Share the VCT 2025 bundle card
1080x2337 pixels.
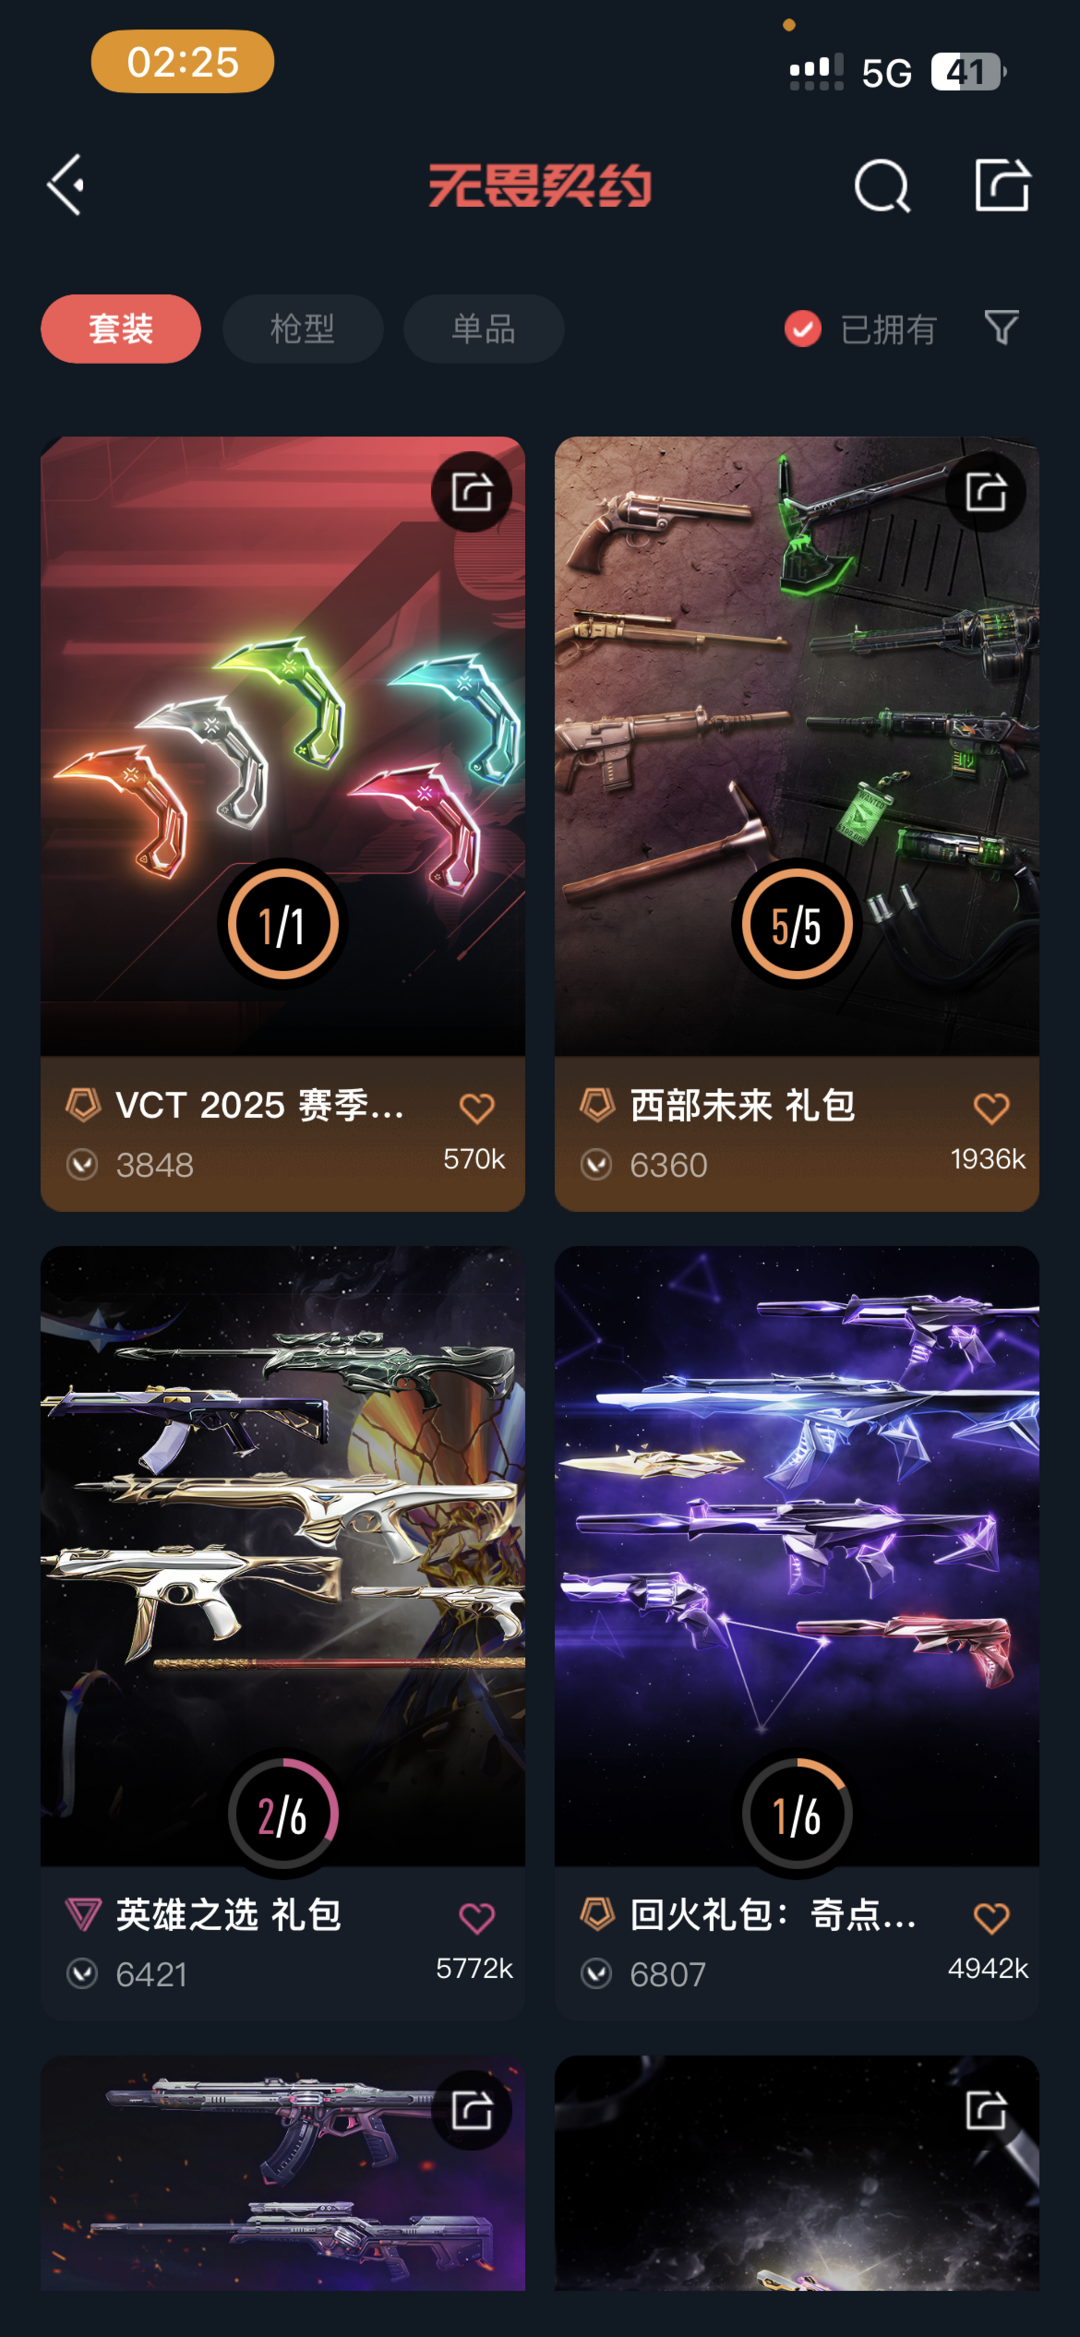tap(472, 492)
